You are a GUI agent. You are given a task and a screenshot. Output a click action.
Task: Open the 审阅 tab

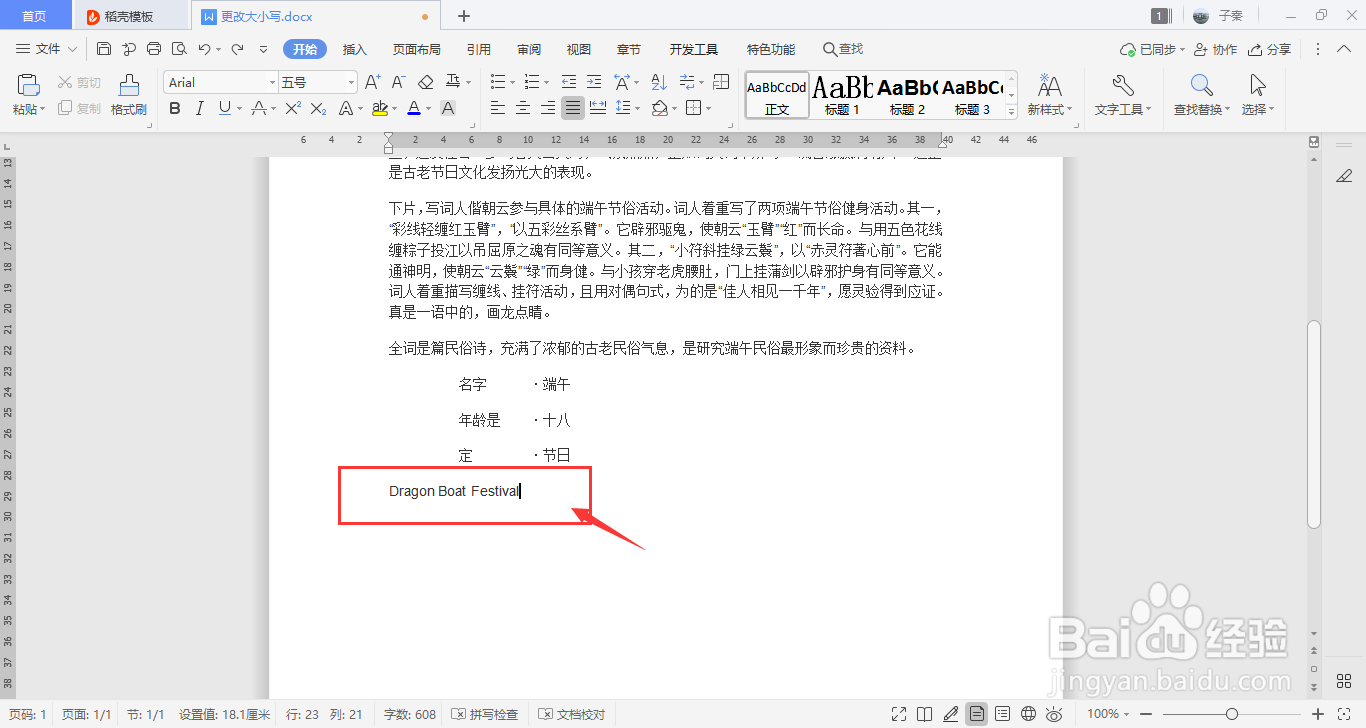click(529, 49)
